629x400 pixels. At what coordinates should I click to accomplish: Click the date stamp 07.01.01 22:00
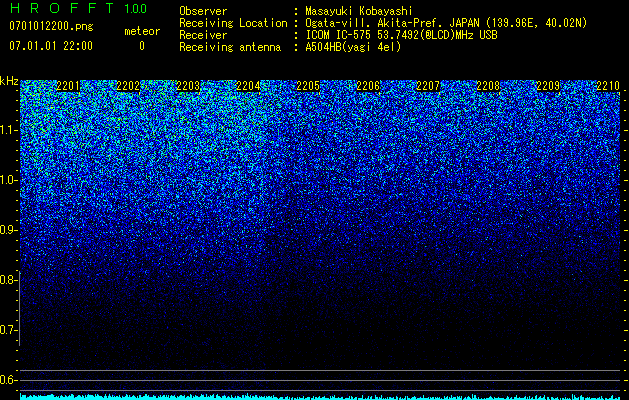[x=51, y=46]
